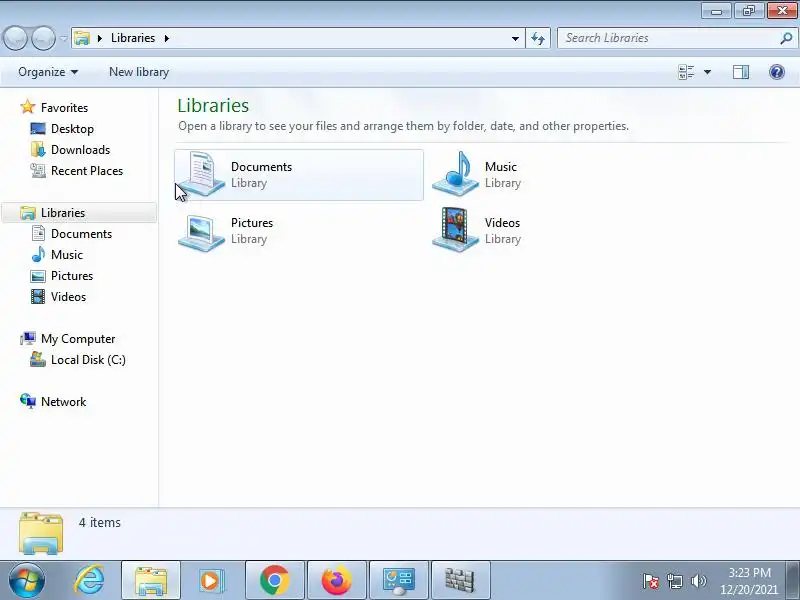Click the Documents label in the main pane
Image resolution: width=800 pixels, height=600 pixels.
tap(261, 167)
